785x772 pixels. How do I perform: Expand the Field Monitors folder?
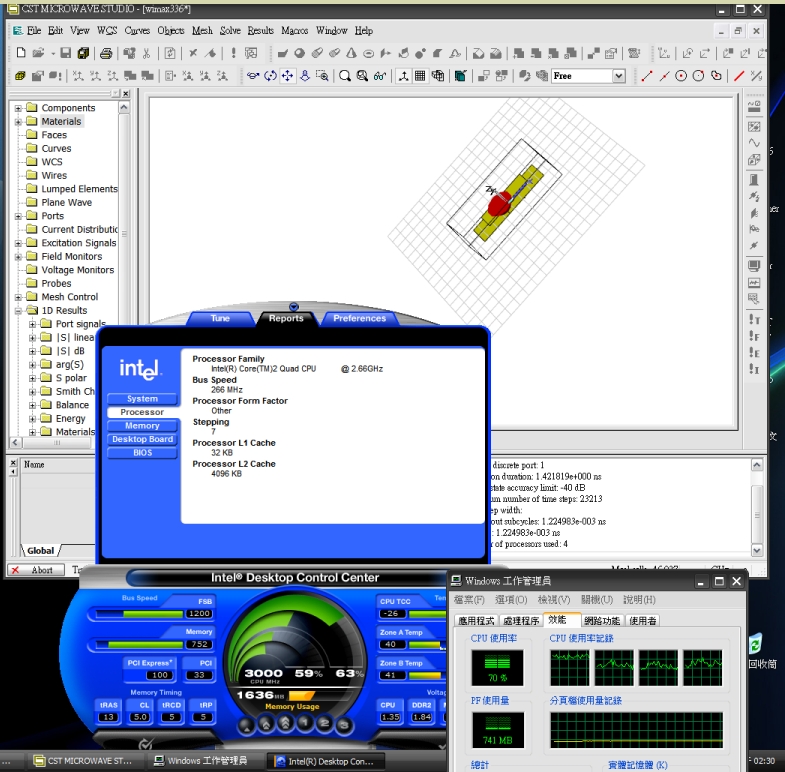[x=18, y=257]
